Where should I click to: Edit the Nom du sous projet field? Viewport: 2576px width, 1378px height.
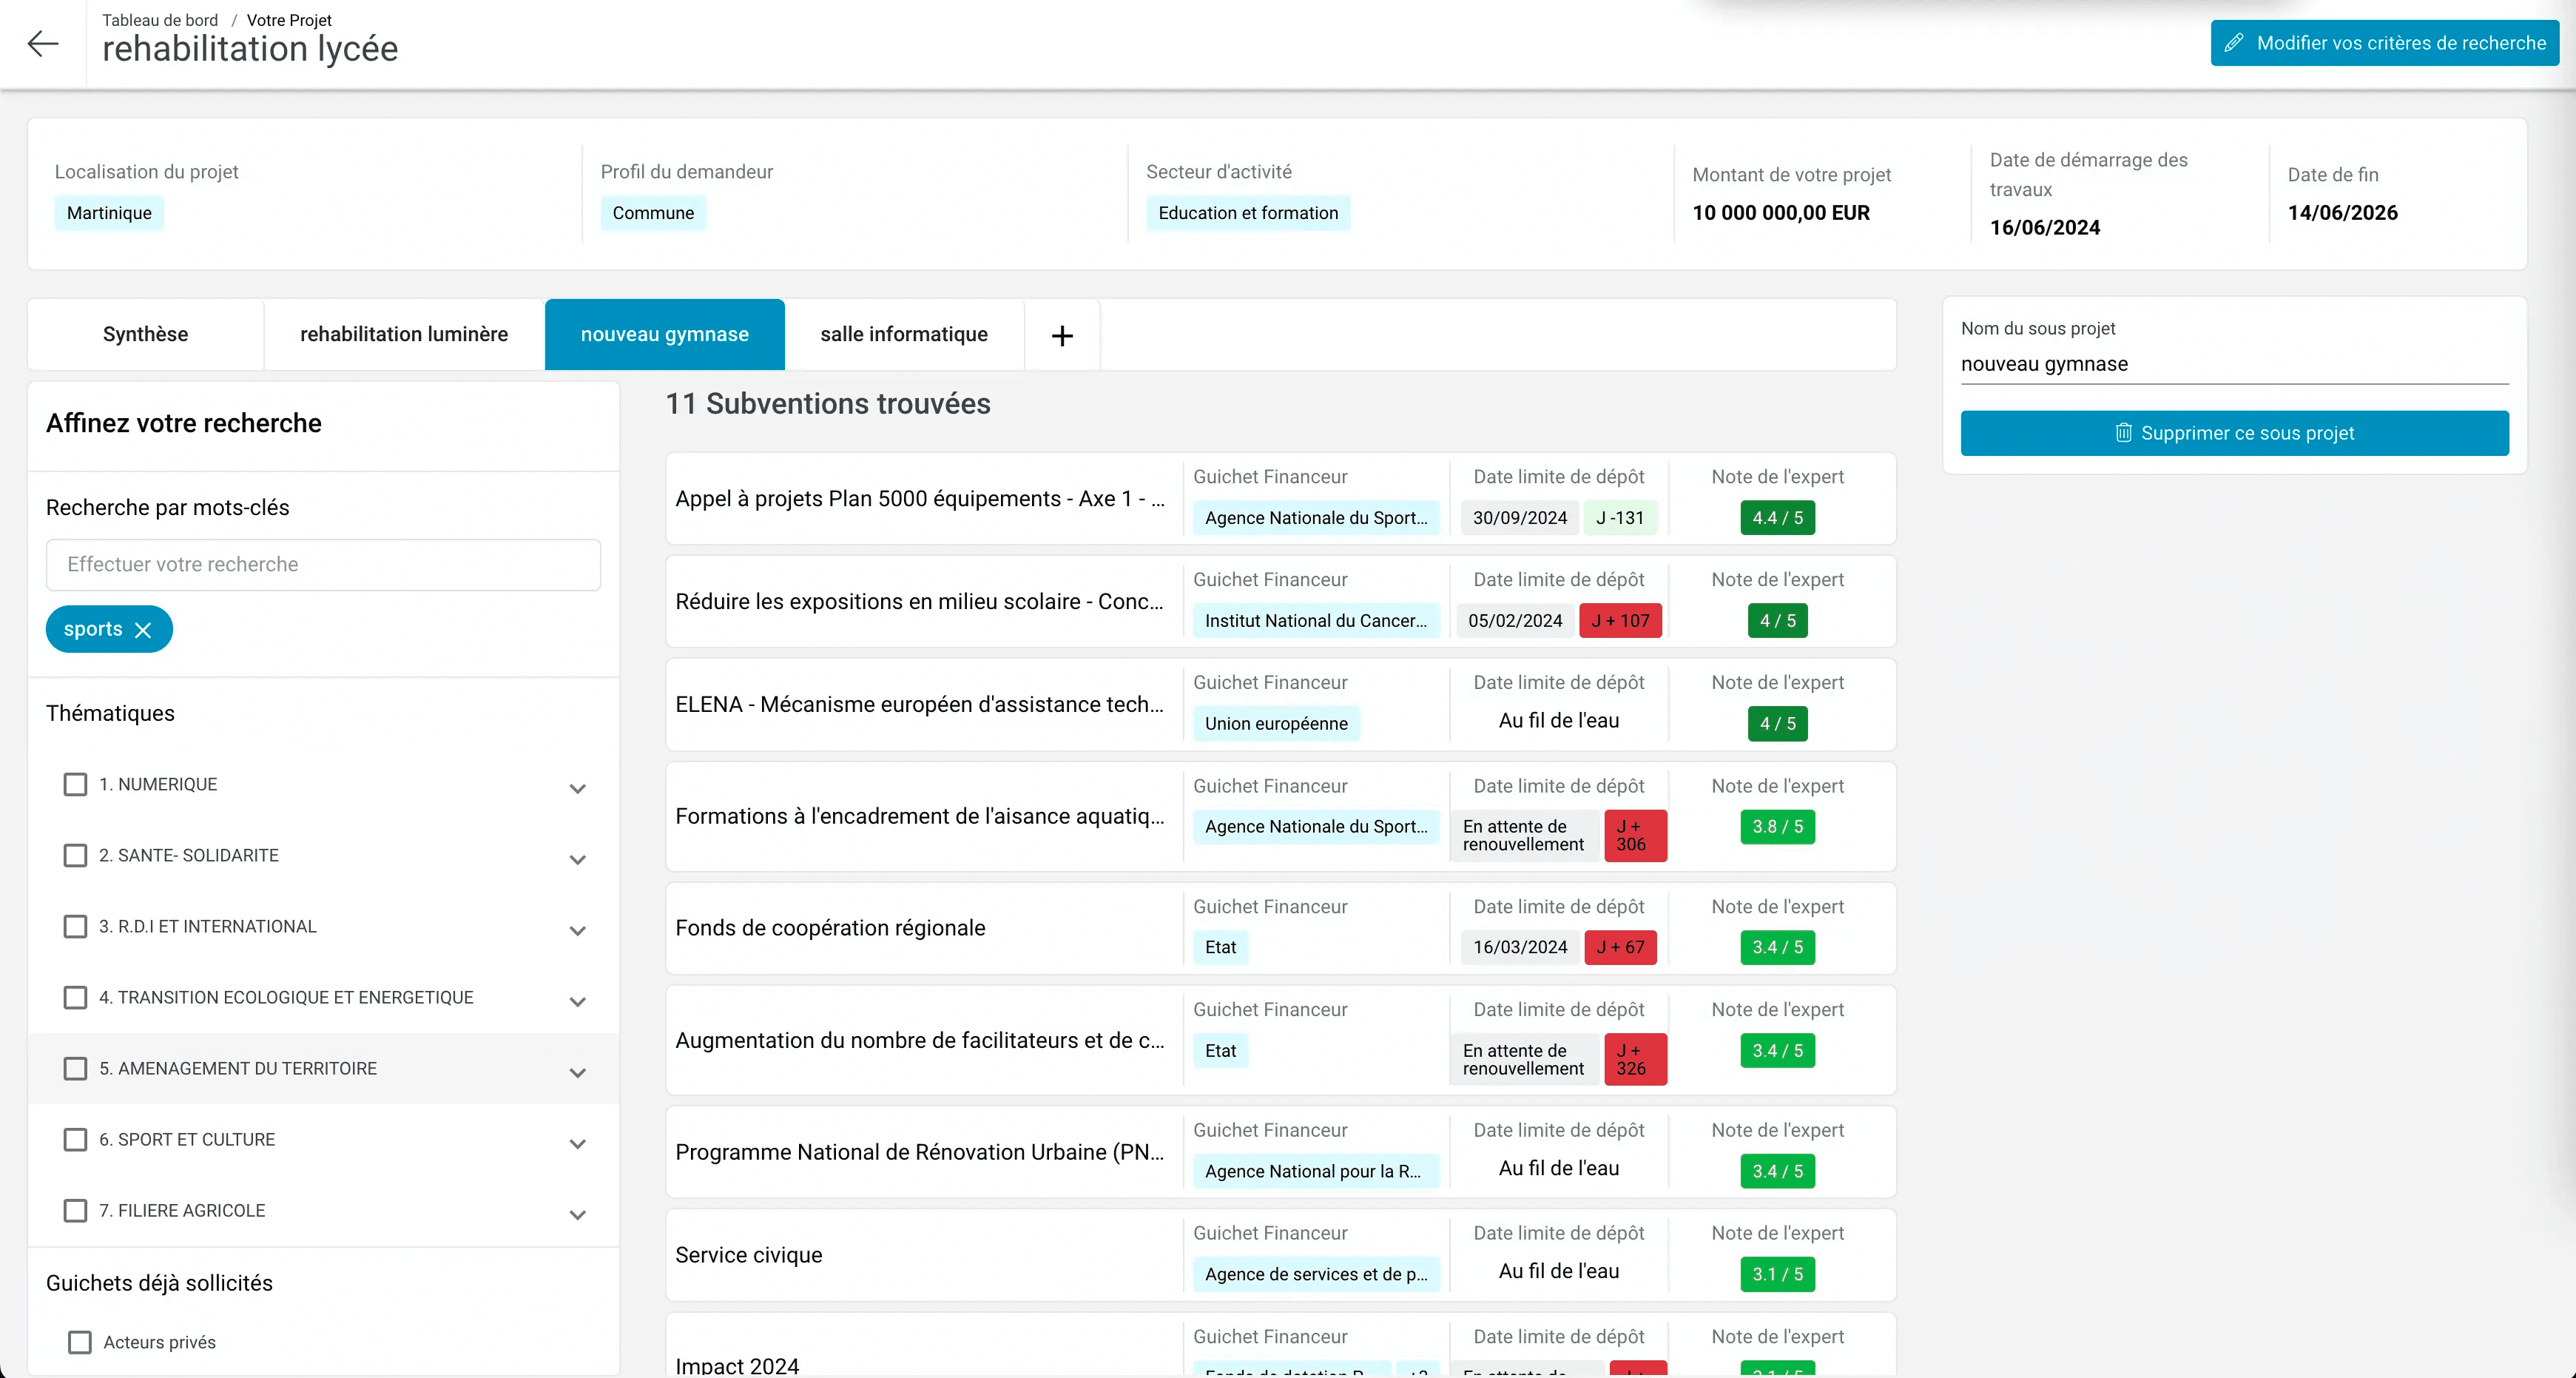(x=2234, y=364)
